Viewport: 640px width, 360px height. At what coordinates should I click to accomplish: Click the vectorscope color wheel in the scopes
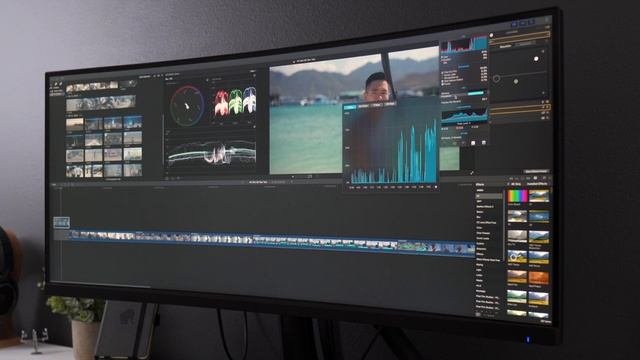[x=187, y=106]
